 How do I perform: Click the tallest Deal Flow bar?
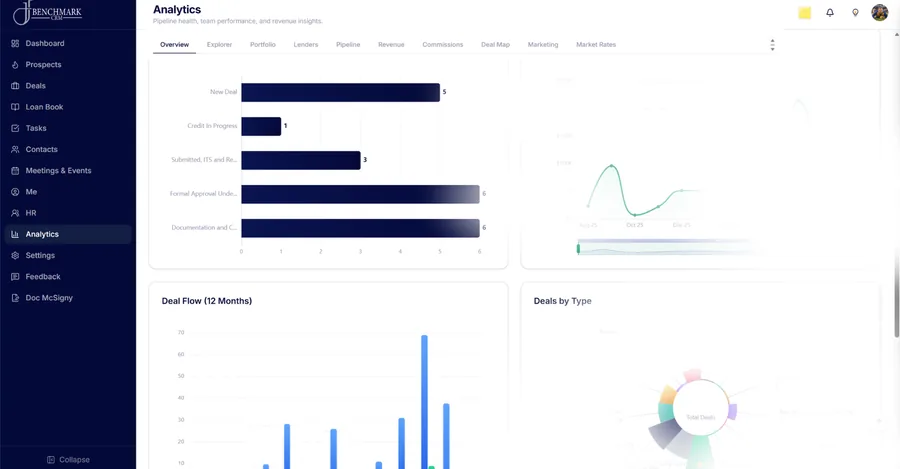pyautogui.click(x=424, y=402)
